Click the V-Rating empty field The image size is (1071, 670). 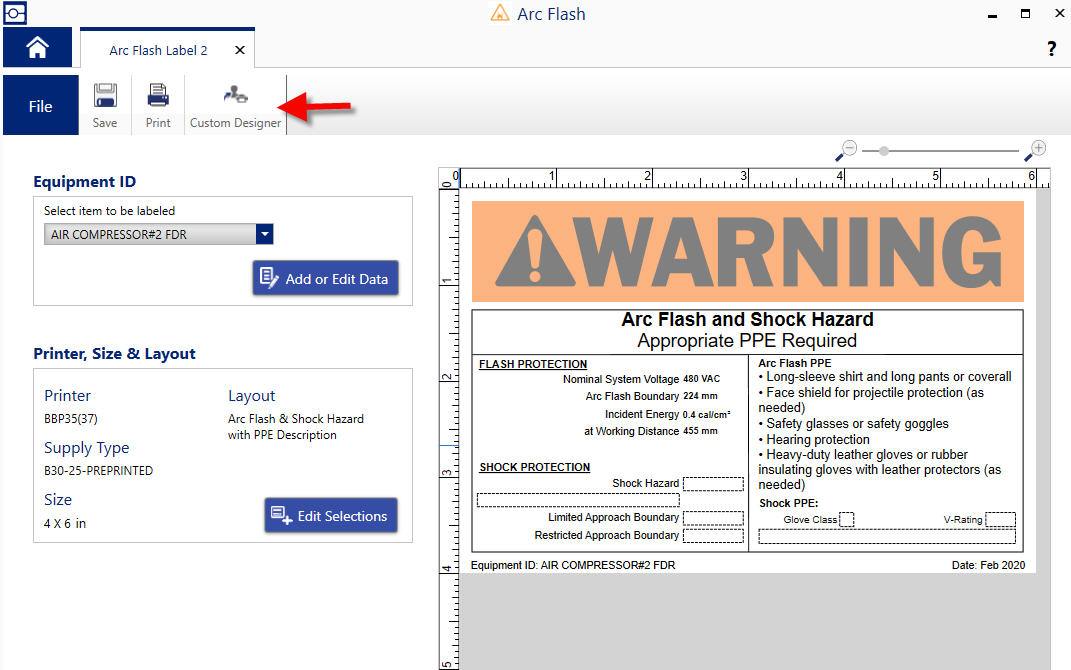1000,519
